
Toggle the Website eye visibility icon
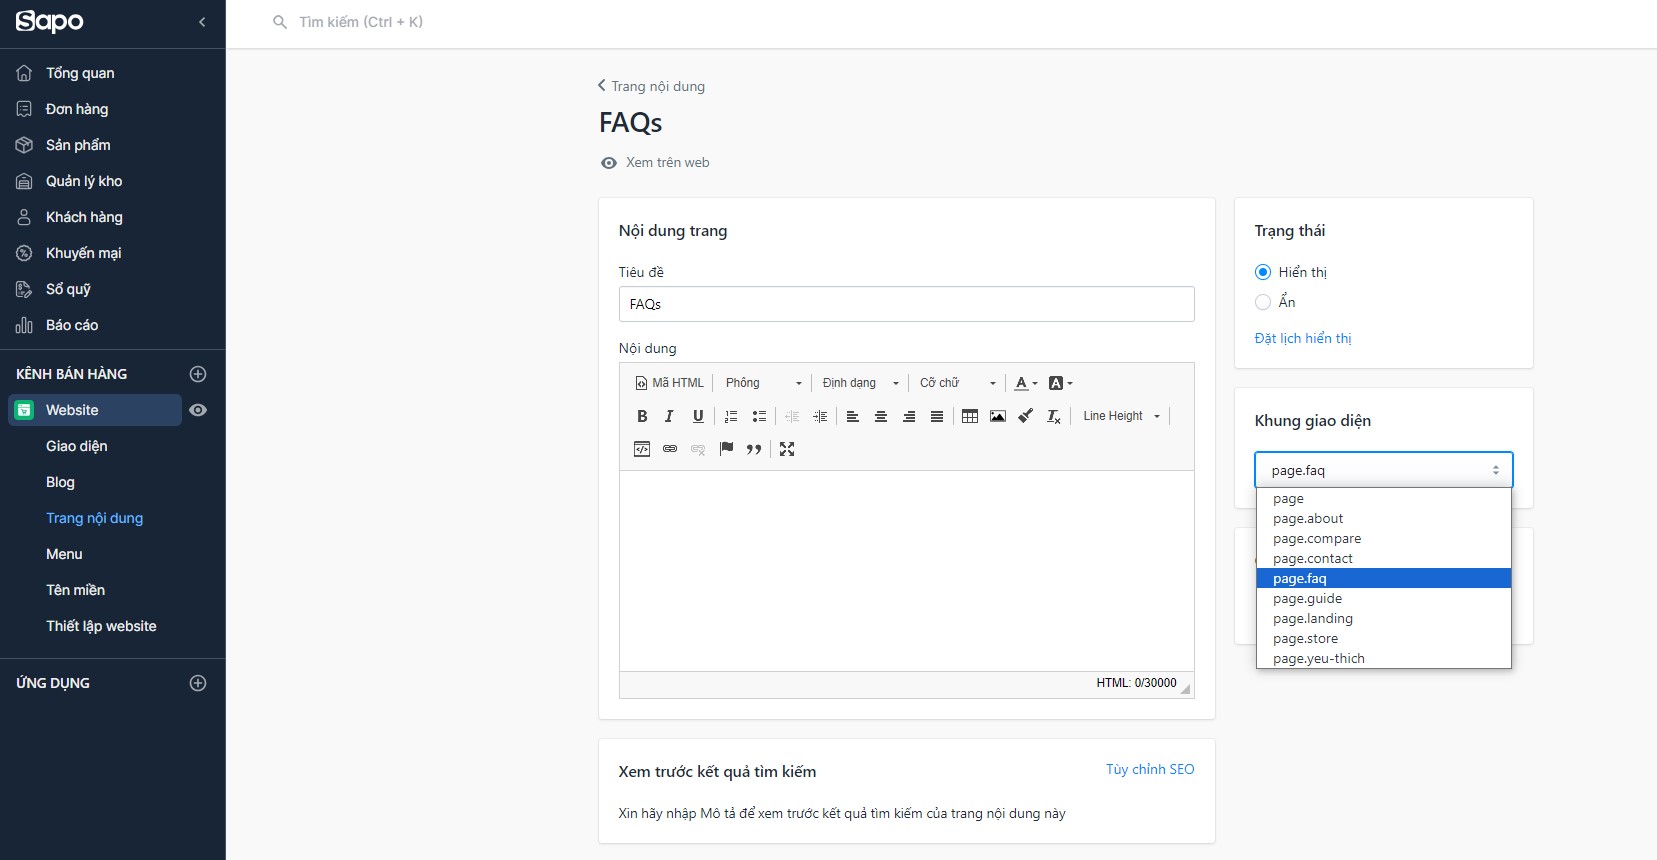pos(198,410)
